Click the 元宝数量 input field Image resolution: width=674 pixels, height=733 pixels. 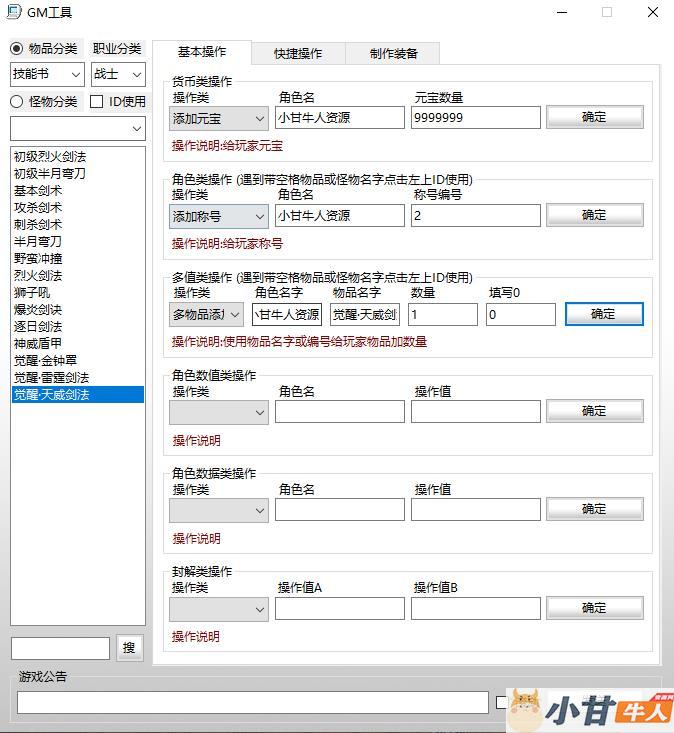point(475,118)
